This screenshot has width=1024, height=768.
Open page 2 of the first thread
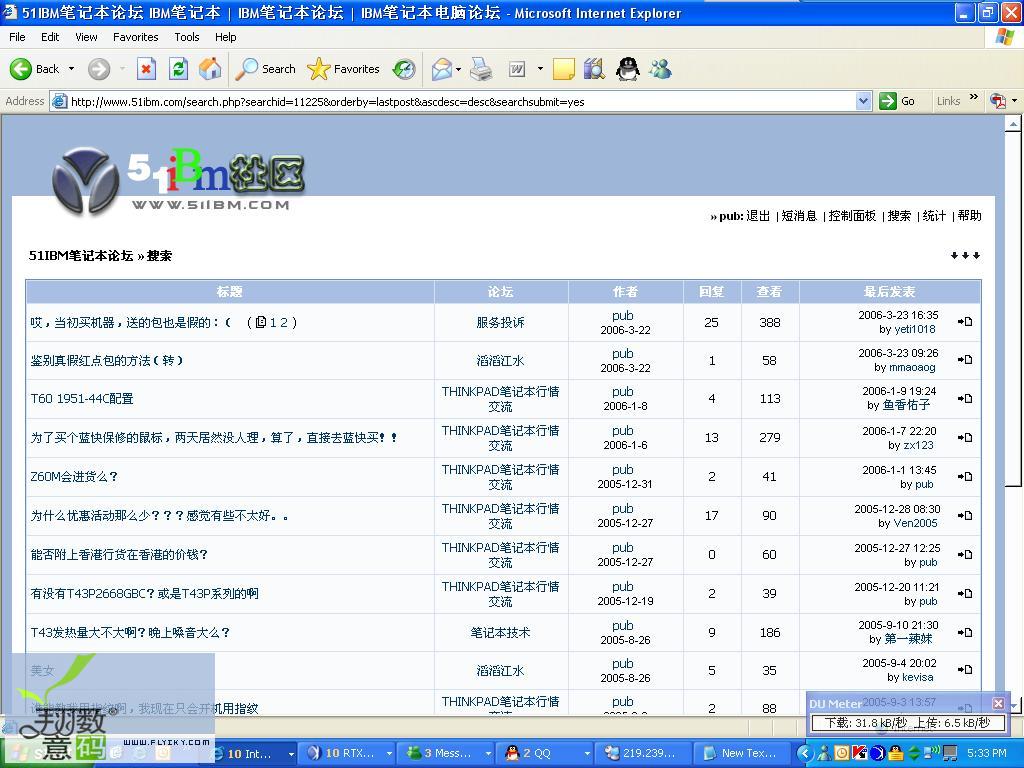coord(284,322)
